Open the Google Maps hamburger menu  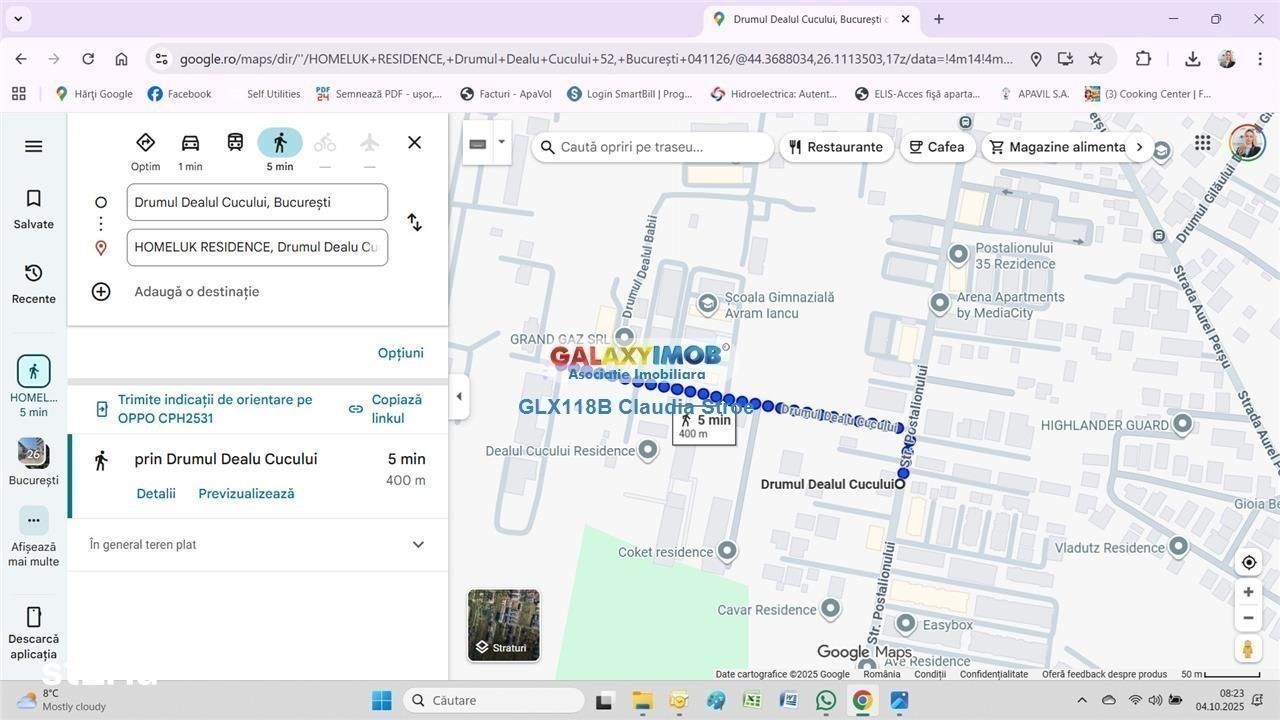coord(33,147)
